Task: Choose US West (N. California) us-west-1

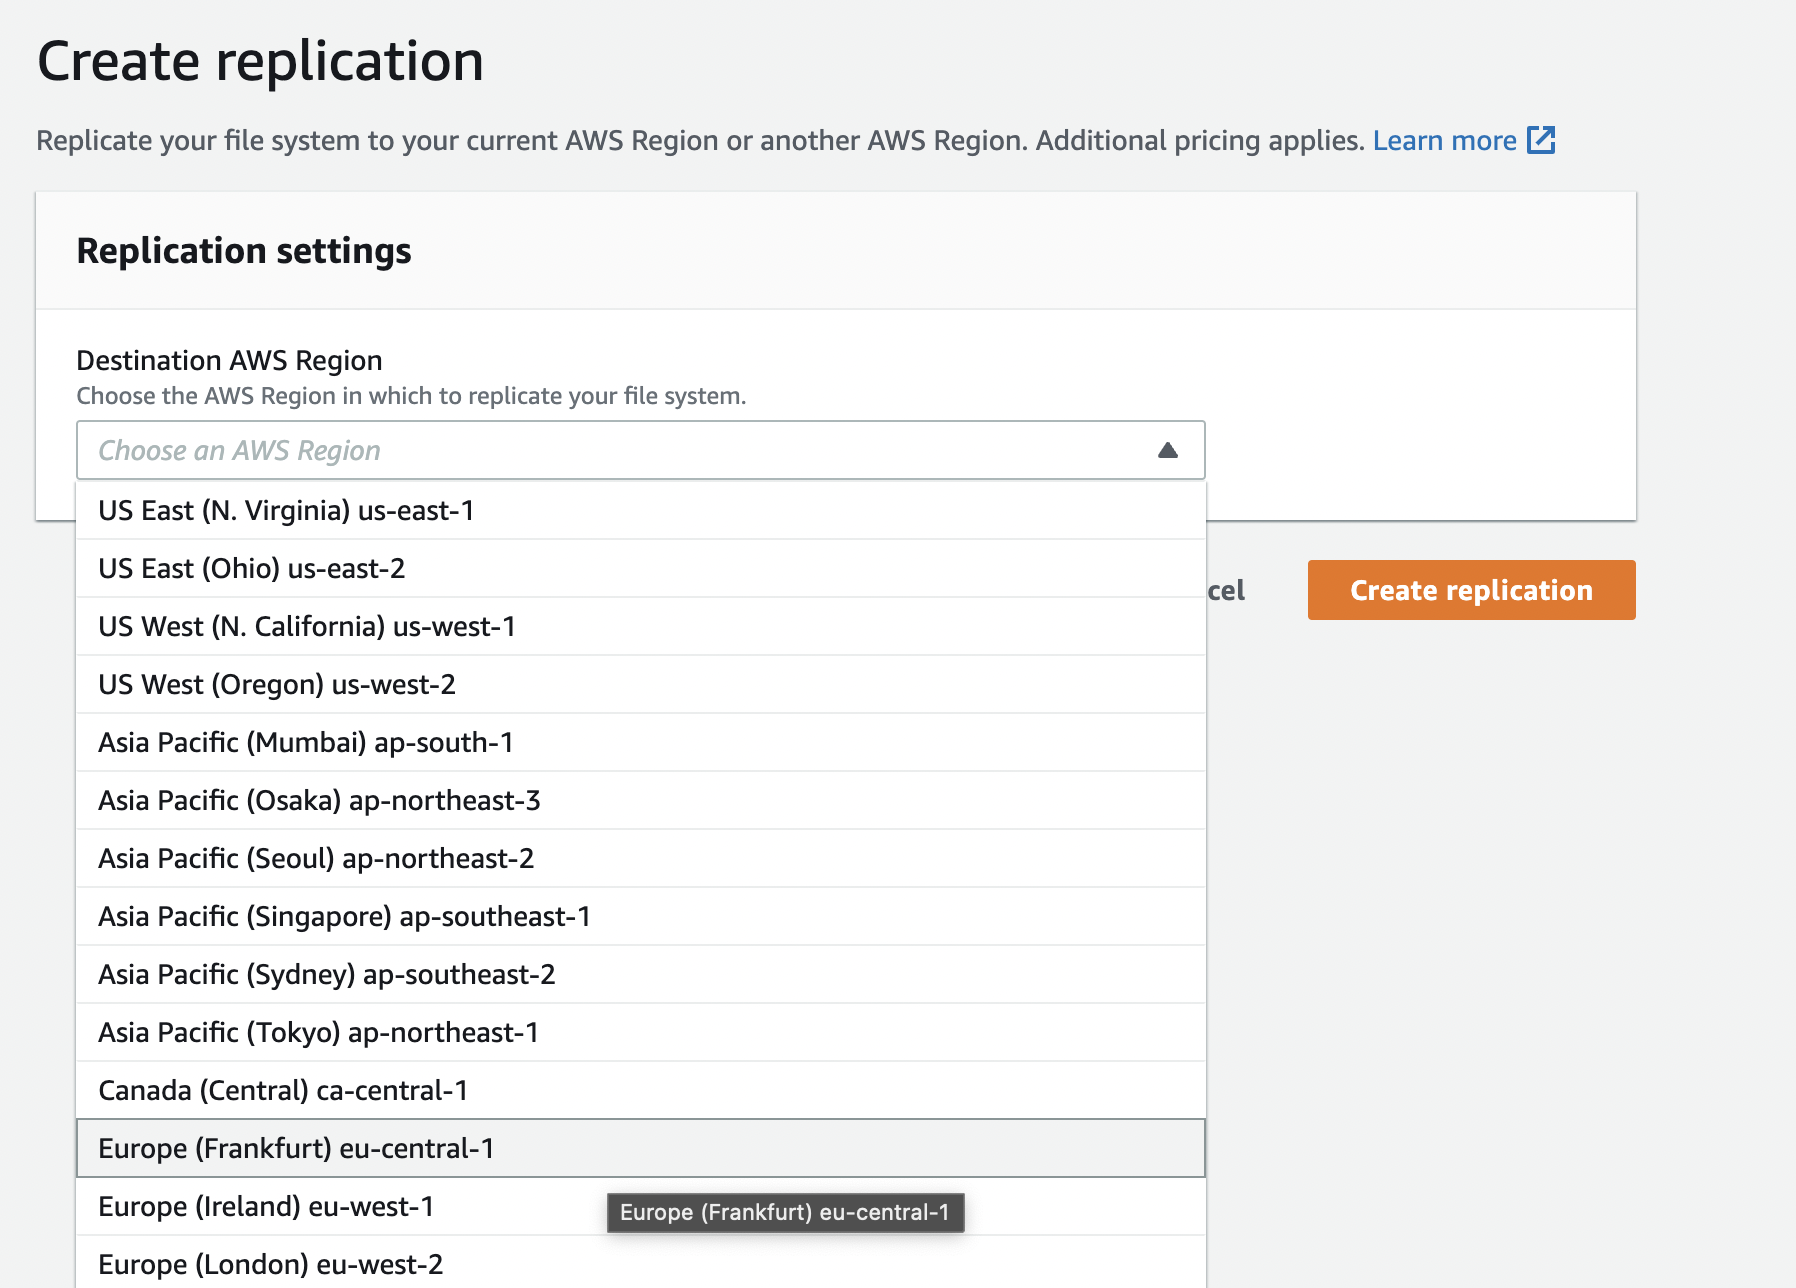Action: pyautogui.click(x=641, y=627)
